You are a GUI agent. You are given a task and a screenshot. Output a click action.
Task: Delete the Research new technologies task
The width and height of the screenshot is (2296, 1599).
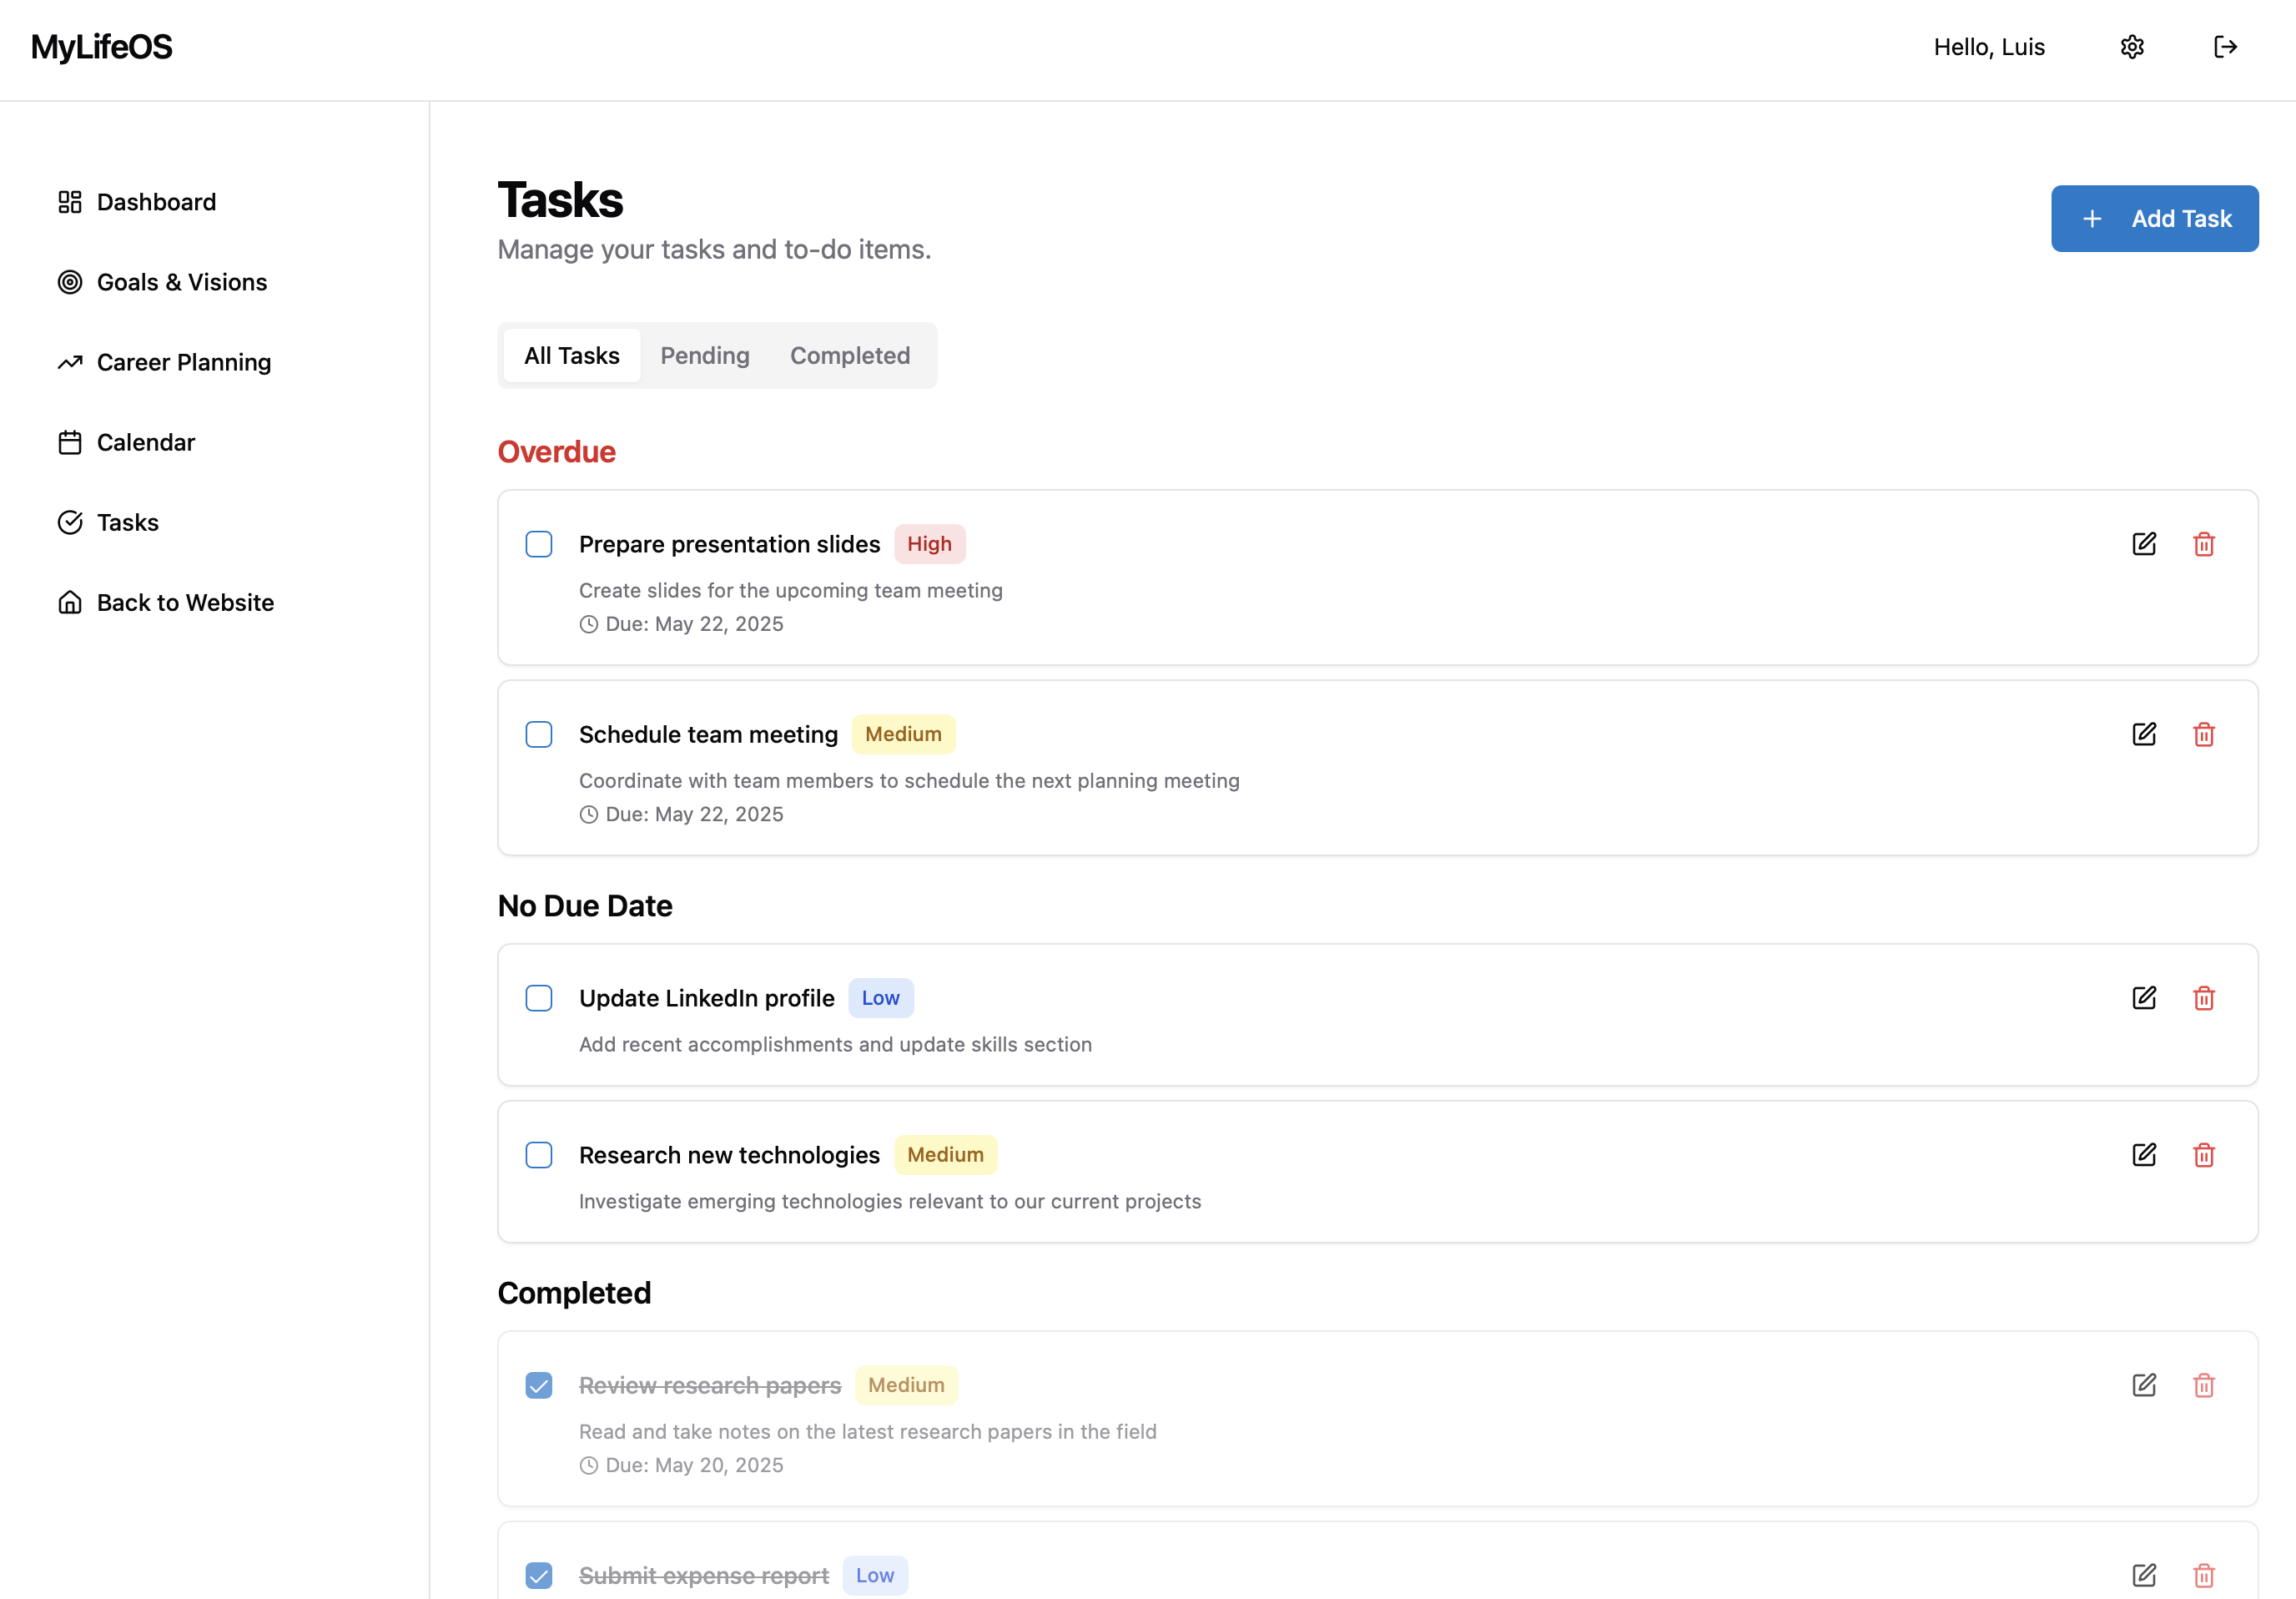click(x=2205, y=1155)
